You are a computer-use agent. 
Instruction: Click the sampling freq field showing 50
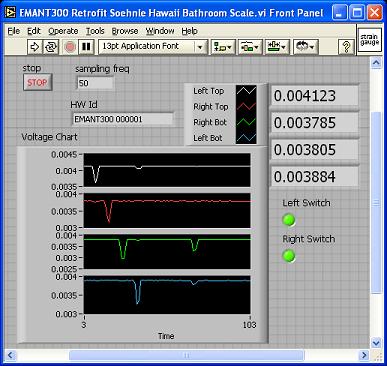click(95, 83)
